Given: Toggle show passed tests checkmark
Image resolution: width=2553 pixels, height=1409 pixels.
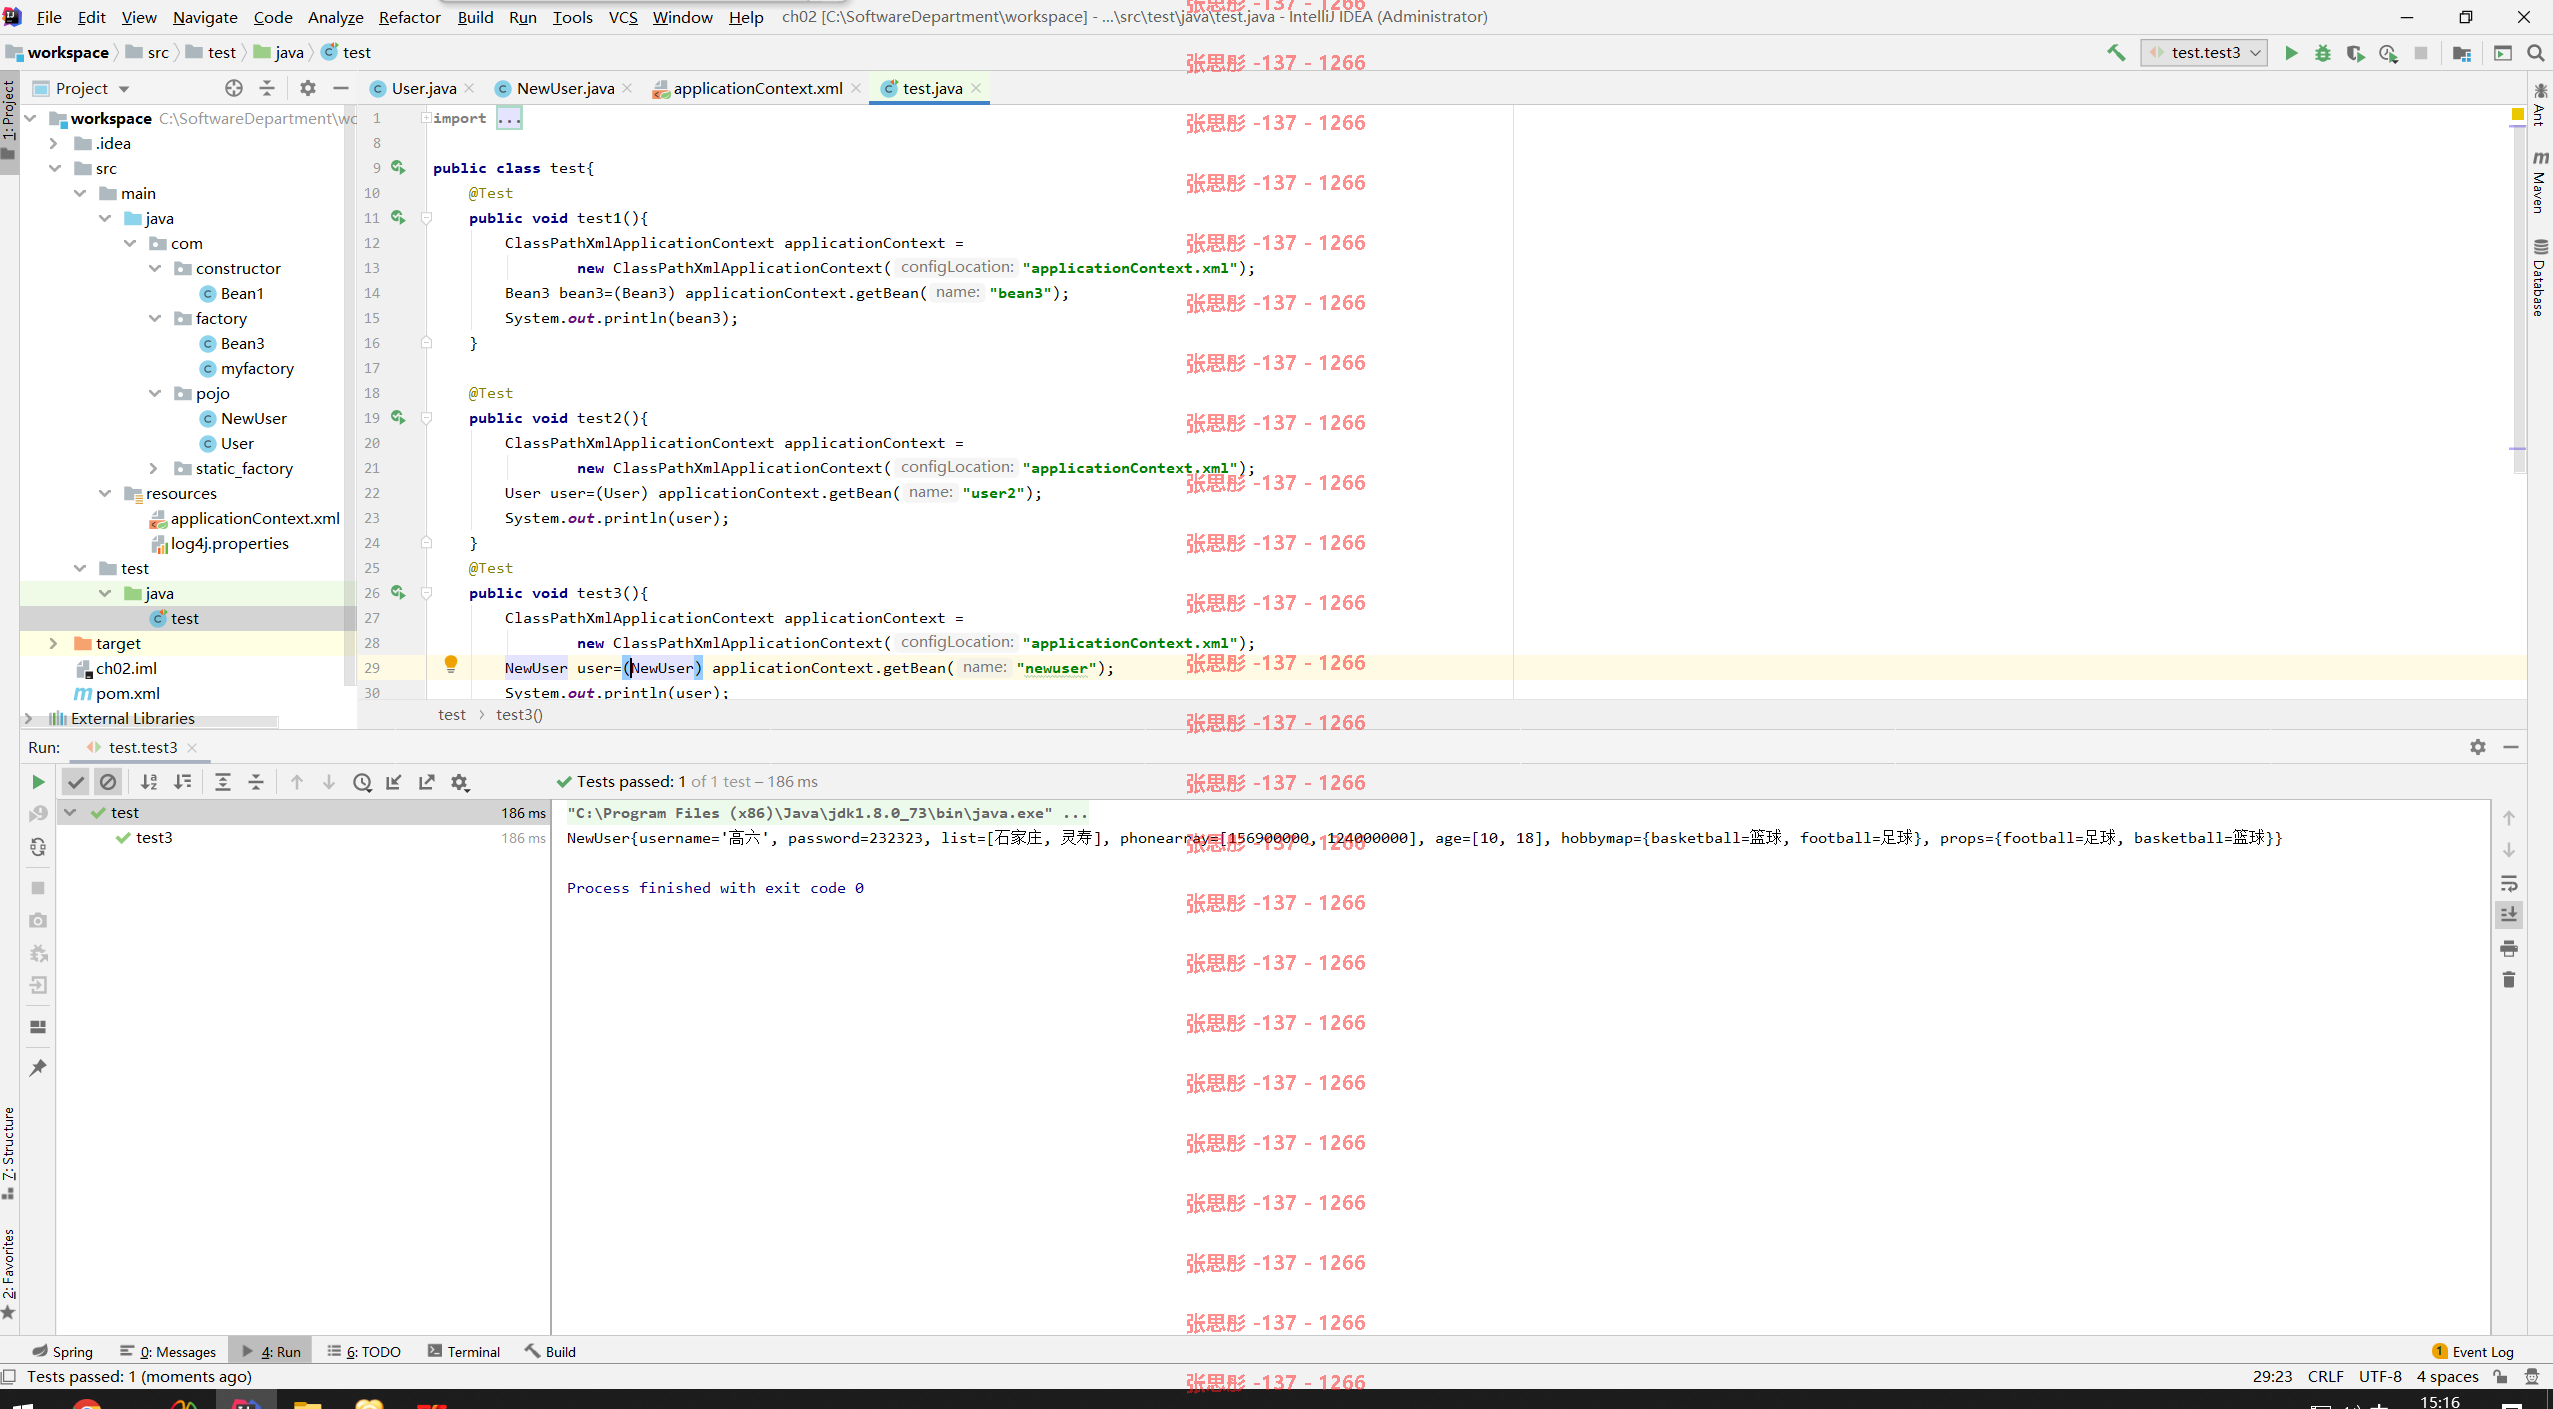Looking at the screenshot, I should (x=76, y=782).
